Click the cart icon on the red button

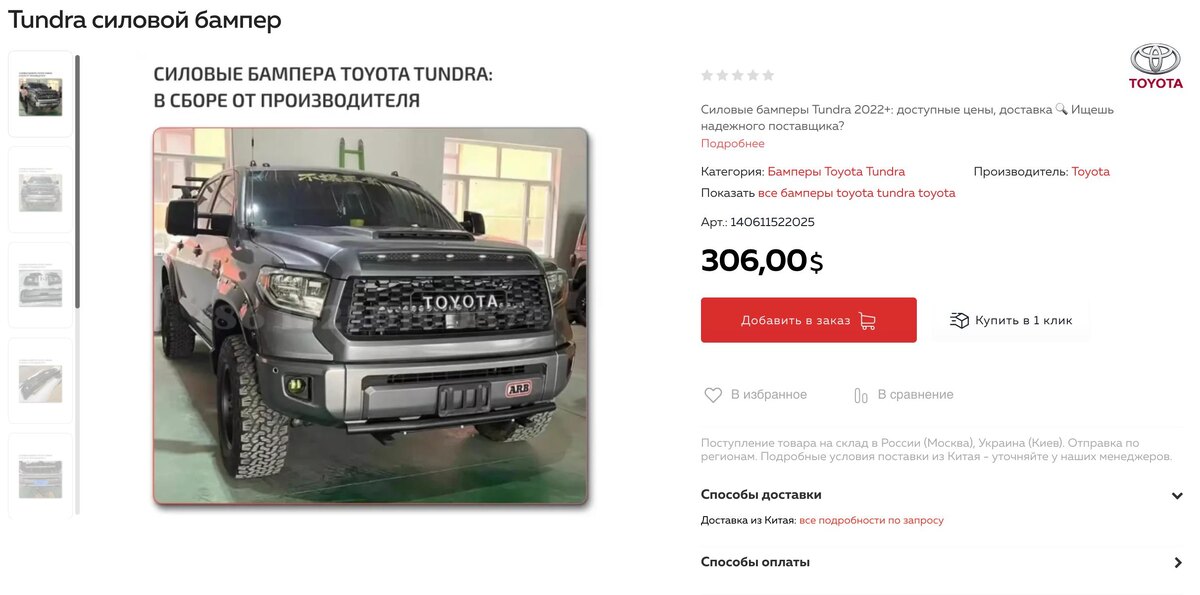pos(867,321)
